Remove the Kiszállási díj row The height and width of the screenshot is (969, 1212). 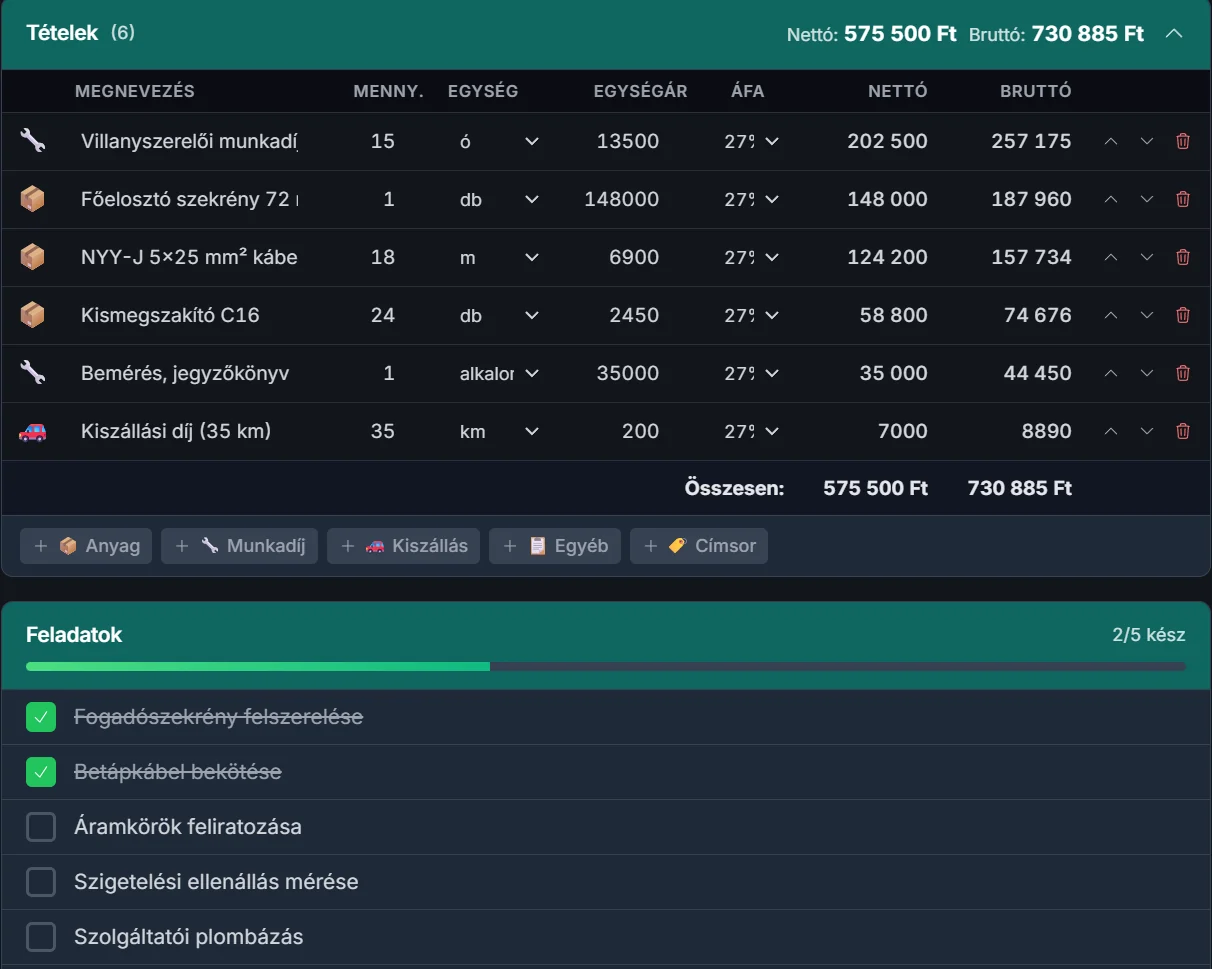[1183, 431]
